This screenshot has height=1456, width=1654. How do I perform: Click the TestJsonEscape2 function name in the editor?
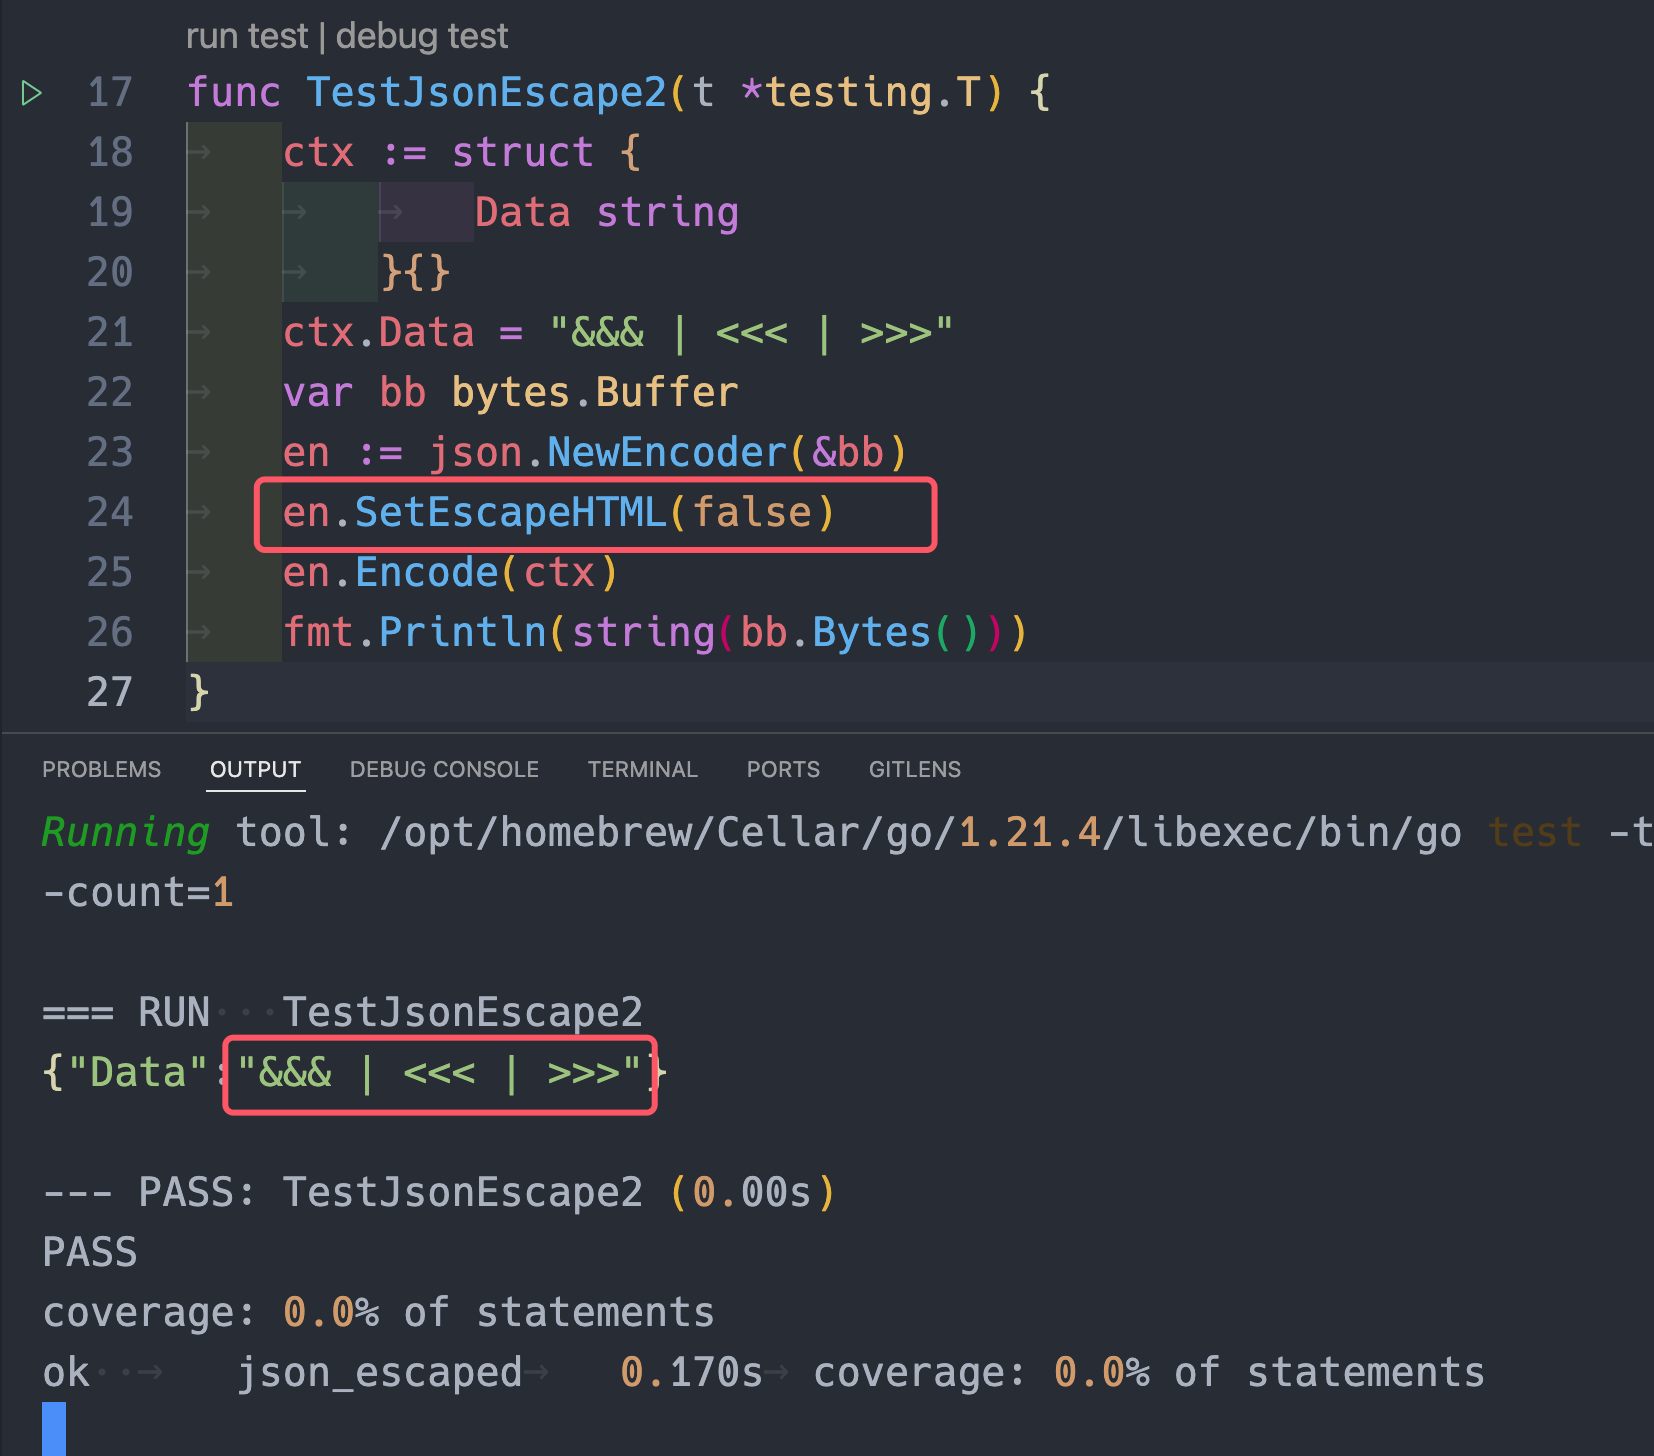click(486, 92)
